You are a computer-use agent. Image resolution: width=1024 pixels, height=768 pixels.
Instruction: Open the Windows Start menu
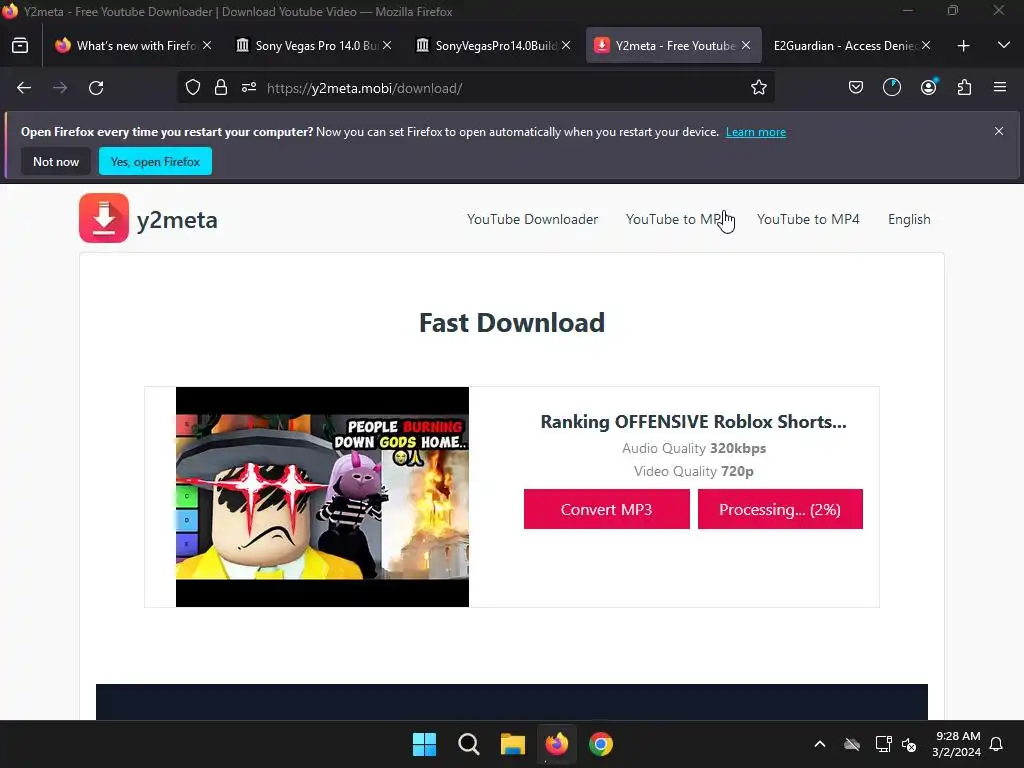coord(424,744)
